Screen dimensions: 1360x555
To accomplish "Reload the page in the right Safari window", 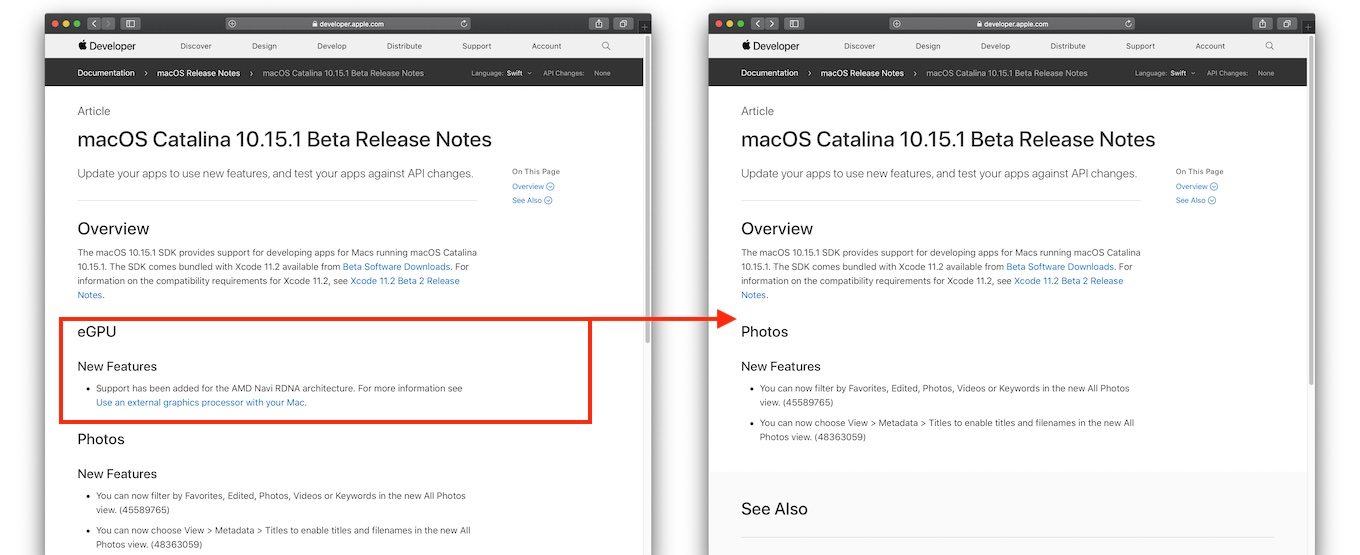I will tap(1129, 23).
